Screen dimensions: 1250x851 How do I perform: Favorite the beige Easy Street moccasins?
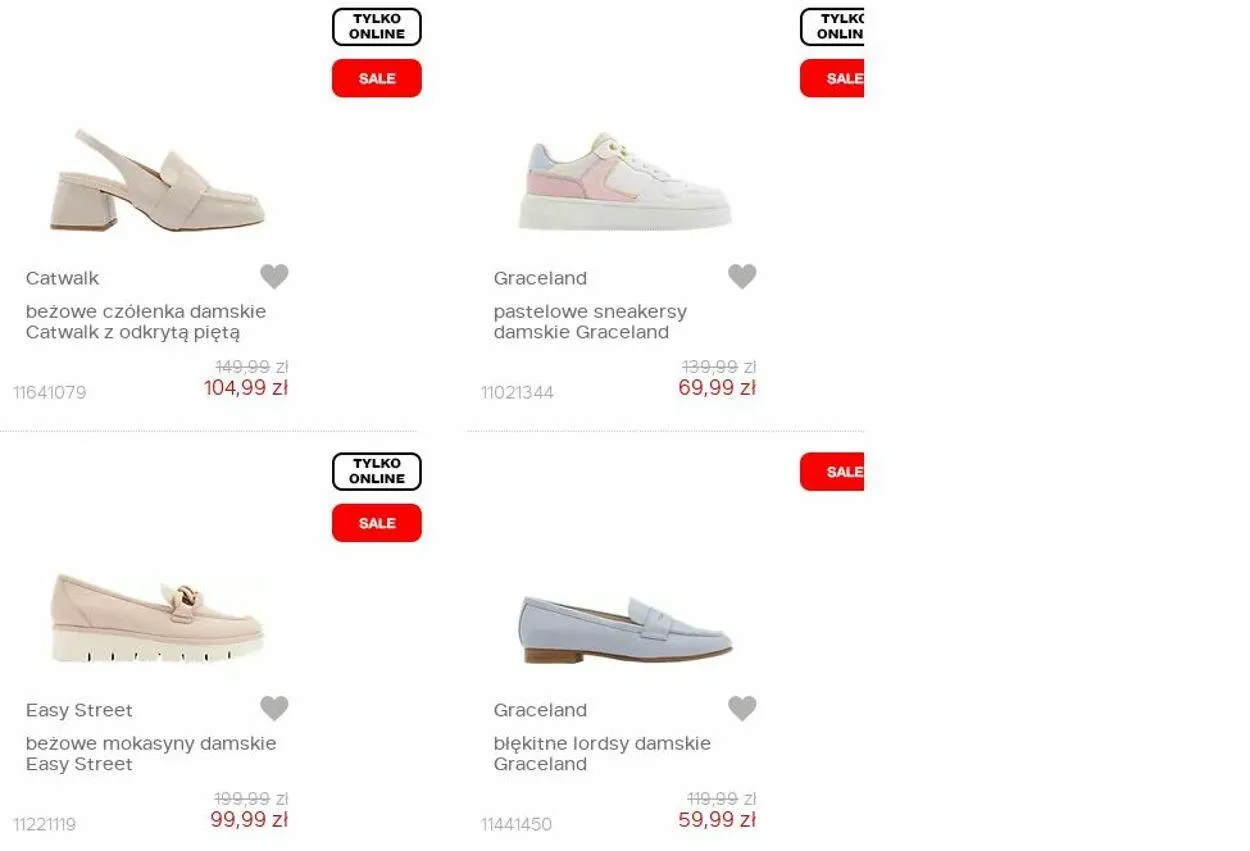click(x=274, y=708)
